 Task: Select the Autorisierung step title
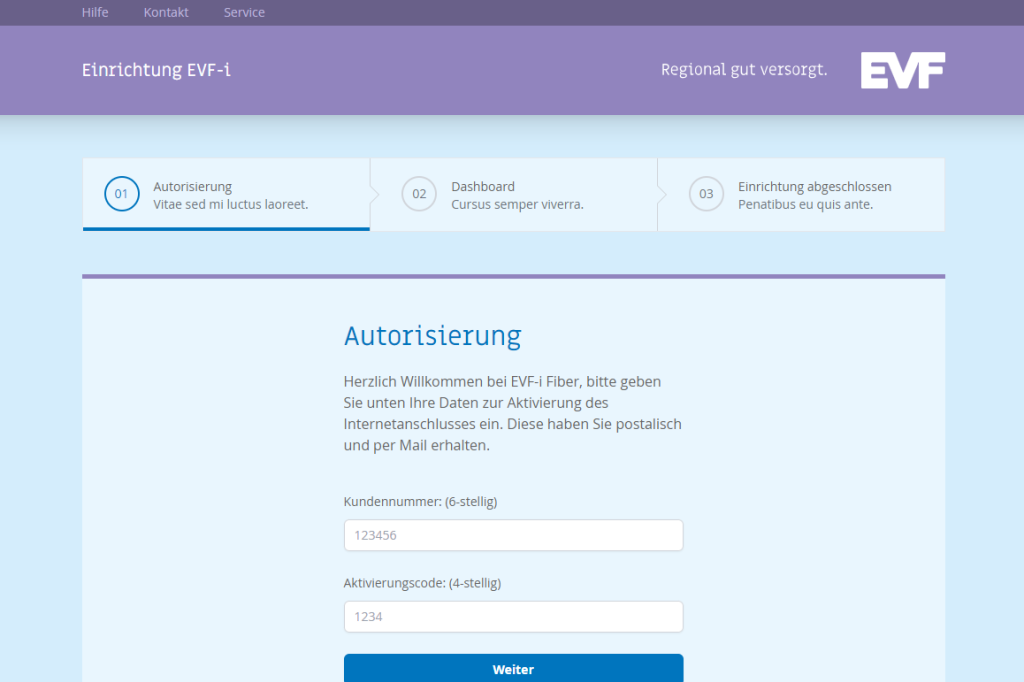(x=192, y=187)
